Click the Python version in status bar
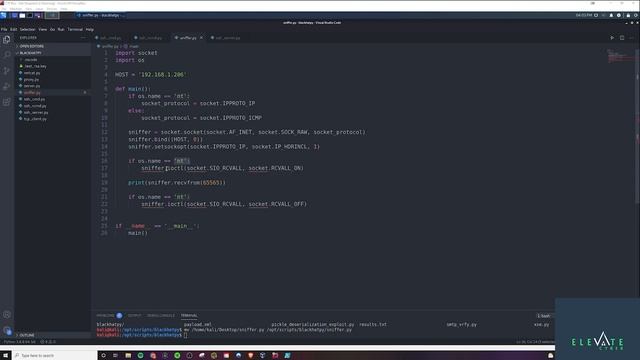This screenshot has height=360, width=640. 20,342
